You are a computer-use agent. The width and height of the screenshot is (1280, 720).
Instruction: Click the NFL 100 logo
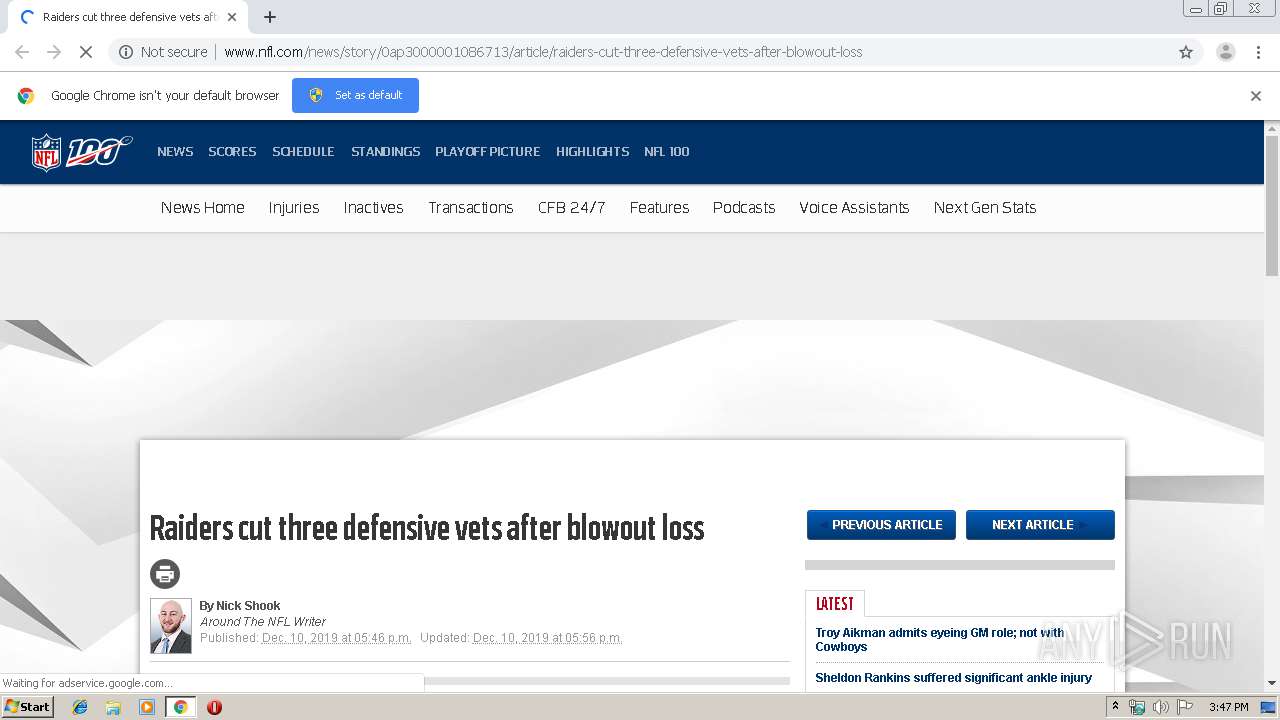[81, 152]
